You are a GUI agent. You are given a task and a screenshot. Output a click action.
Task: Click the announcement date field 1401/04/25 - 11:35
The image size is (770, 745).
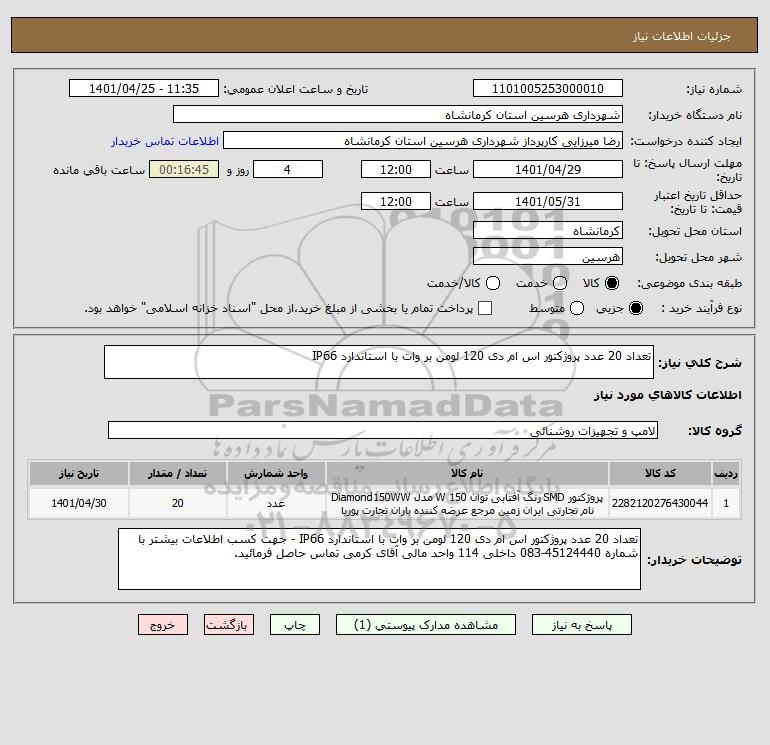click(143, 88)
